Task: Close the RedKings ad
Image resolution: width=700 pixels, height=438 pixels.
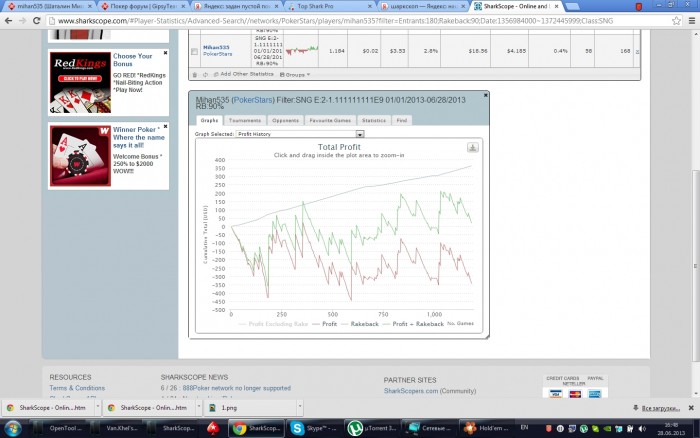Action: 165,53
